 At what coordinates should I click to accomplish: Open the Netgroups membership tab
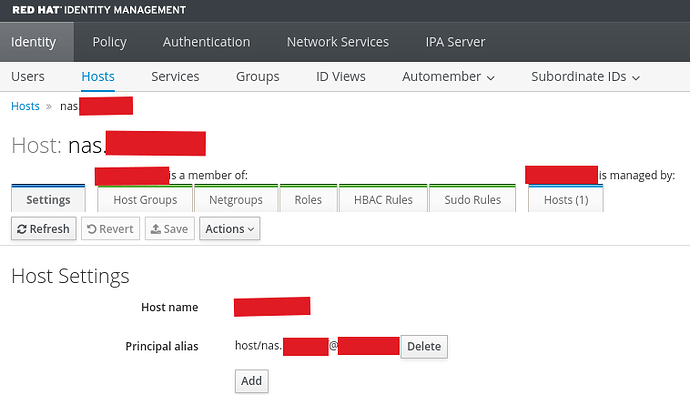tap(236, 199)
